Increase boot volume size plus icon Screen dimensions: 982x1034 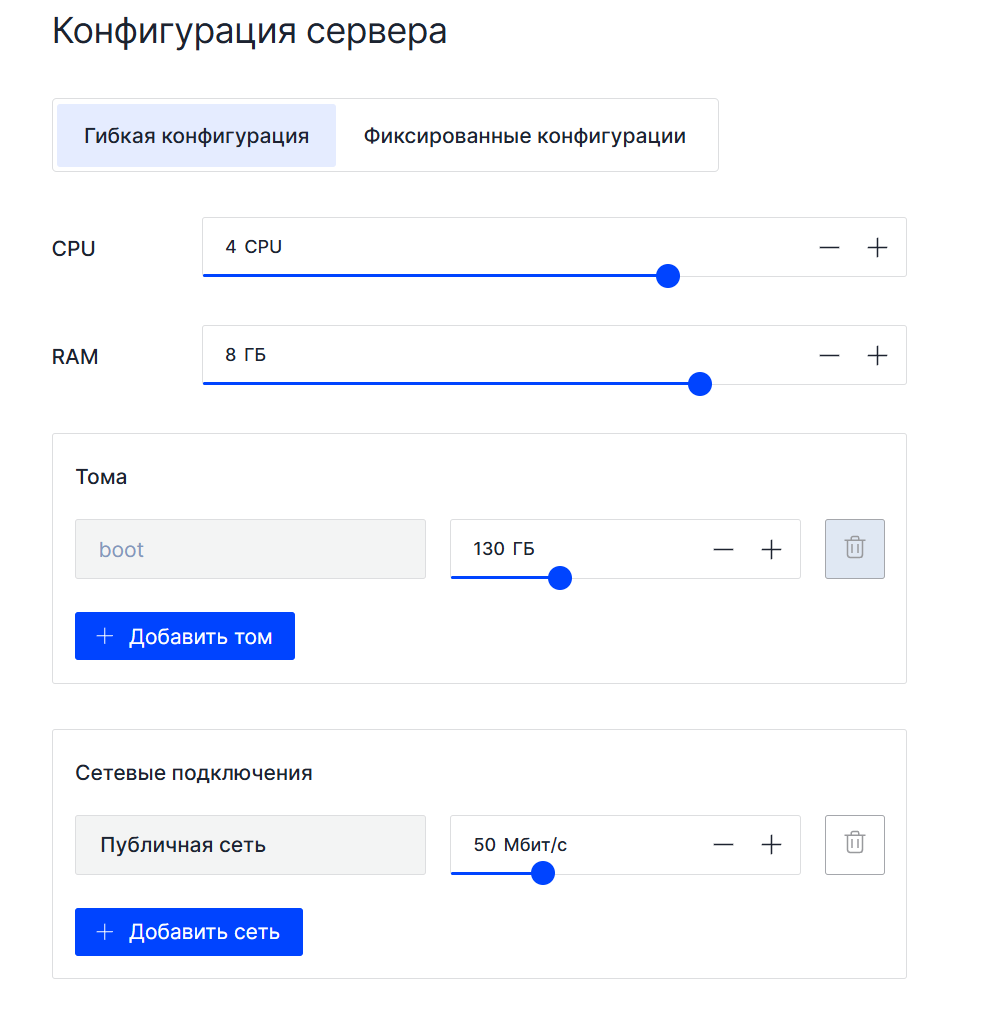click(771, 549)
